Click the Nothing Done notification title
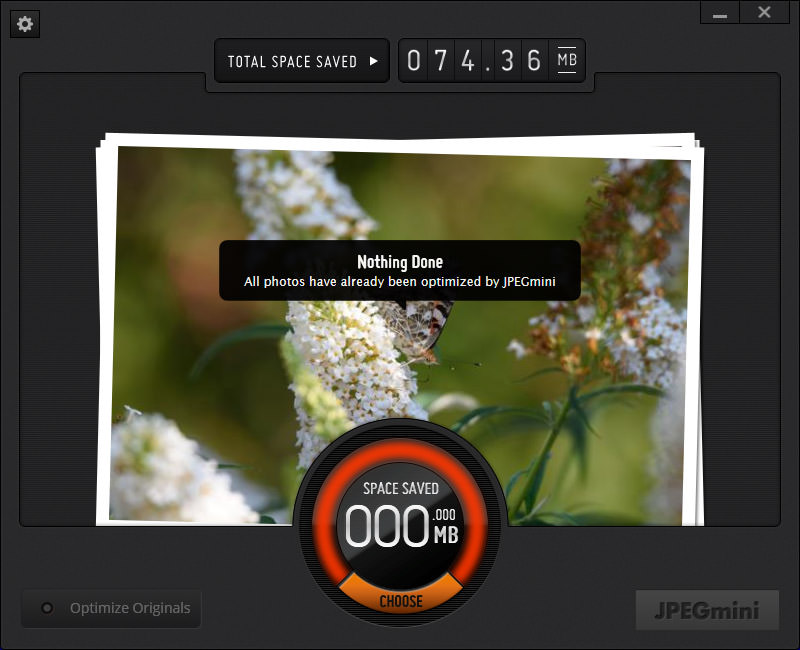800x650 pixels. 399,262
